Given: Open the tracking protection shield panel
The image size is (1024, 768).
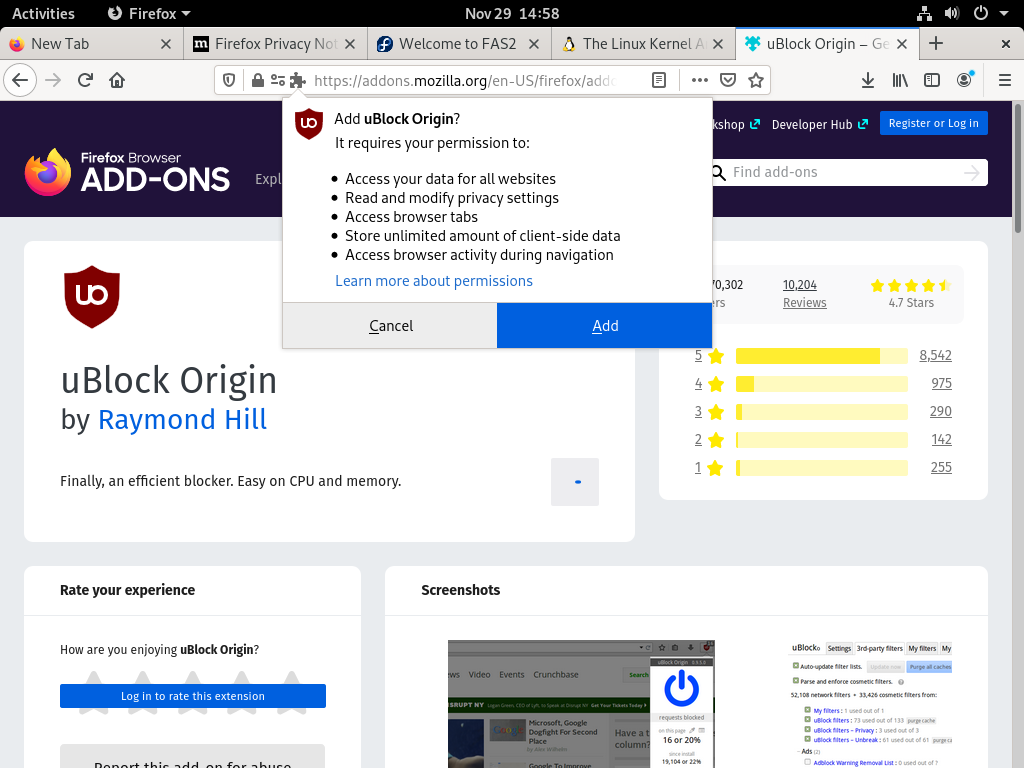Looking at the screenshot, I should point(229,80).
